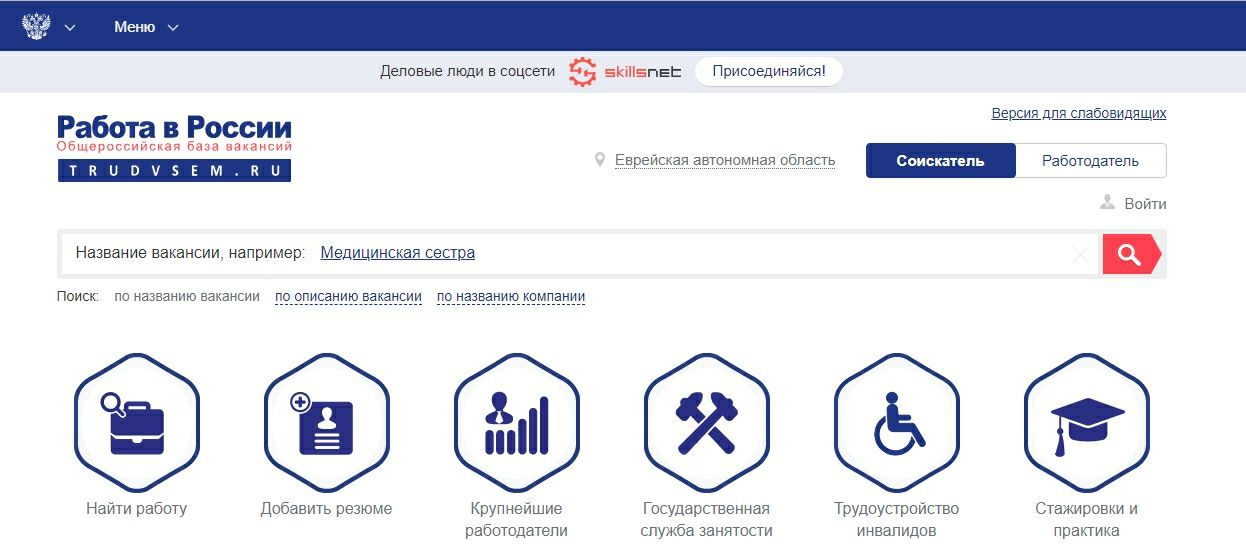Change region Еврейская автономная область
This screenshot has height=548, width=1246.
pos(725,160)
